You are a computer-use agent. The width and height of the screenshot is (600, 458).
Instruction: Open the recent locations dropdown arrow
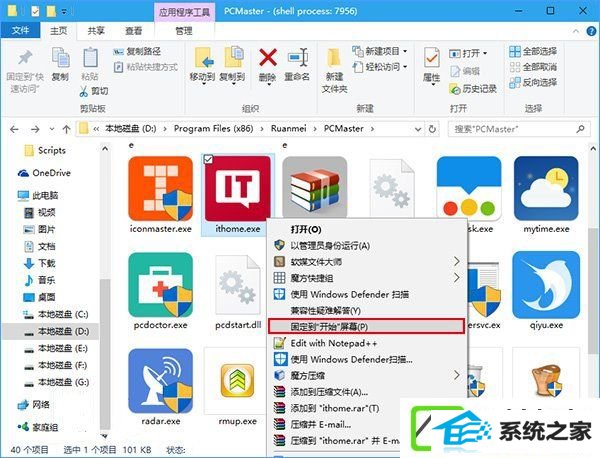[52, 129]
